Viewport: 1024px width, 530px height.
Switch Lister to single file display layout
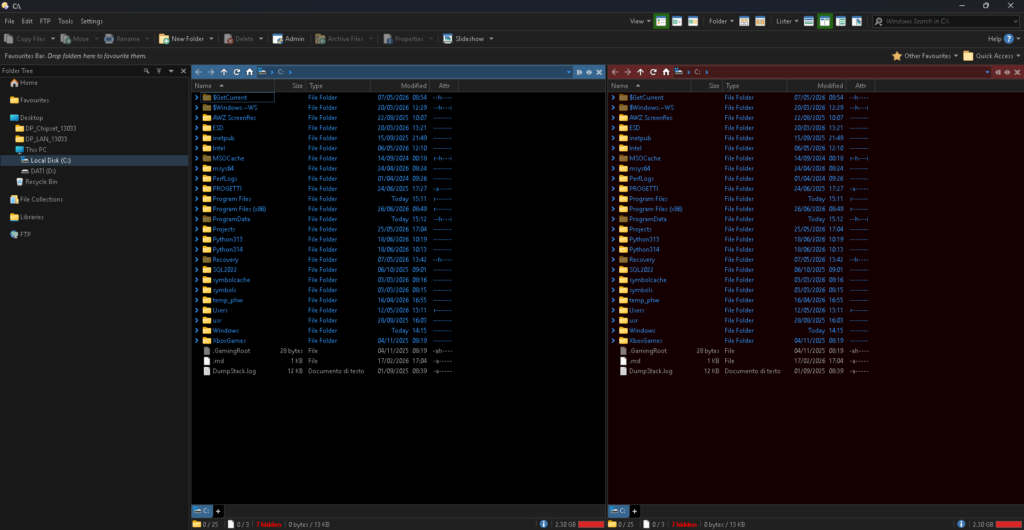tap(808, 22)
